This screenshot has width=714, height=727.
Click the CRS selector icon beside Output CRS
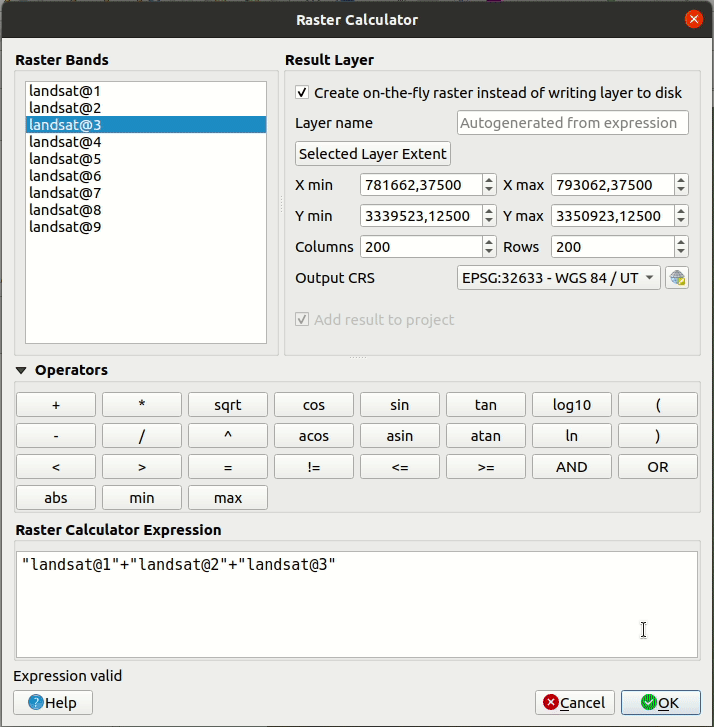click(x=678, y=278)
